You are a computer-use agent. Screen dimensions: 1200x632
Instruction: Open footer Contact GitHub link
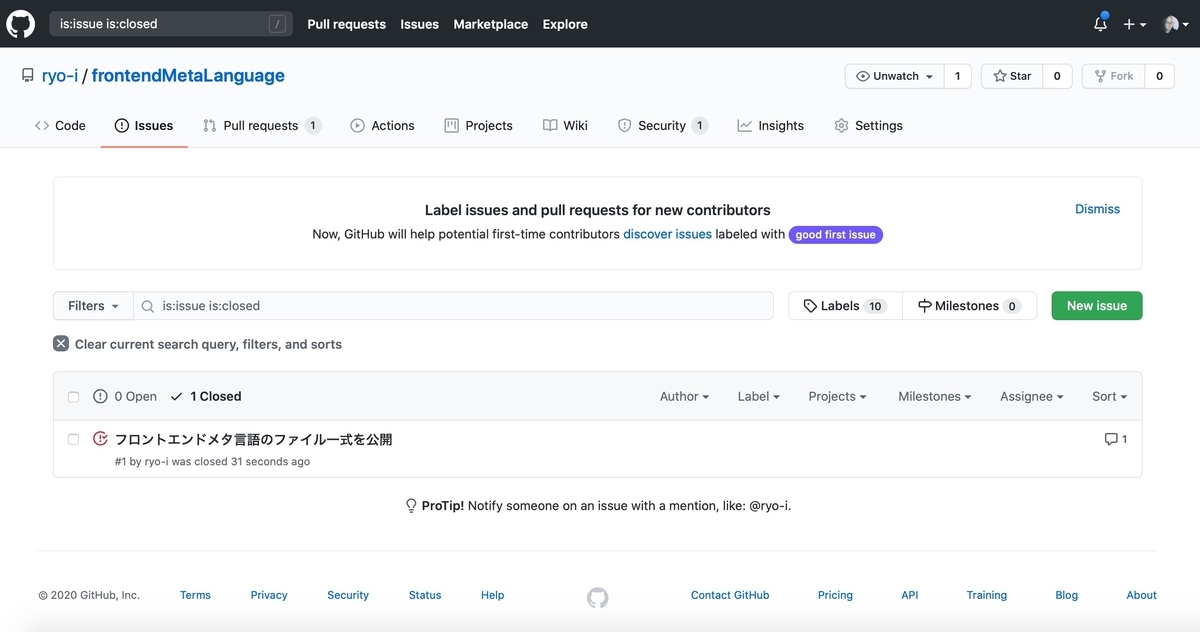pyautogui.click(x=730, y=595)
